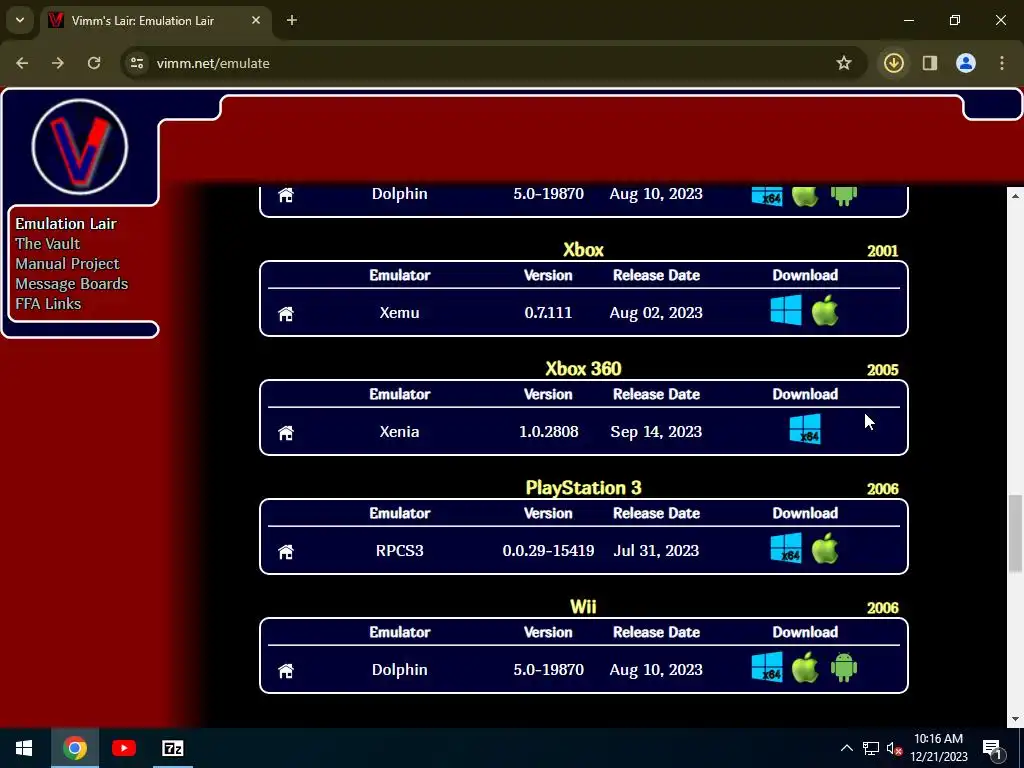Click scrollbar down arrow
Image resolution: width=1024 pixels, height=768 pixels.
pyautogui.click(x=1015, y=720)
